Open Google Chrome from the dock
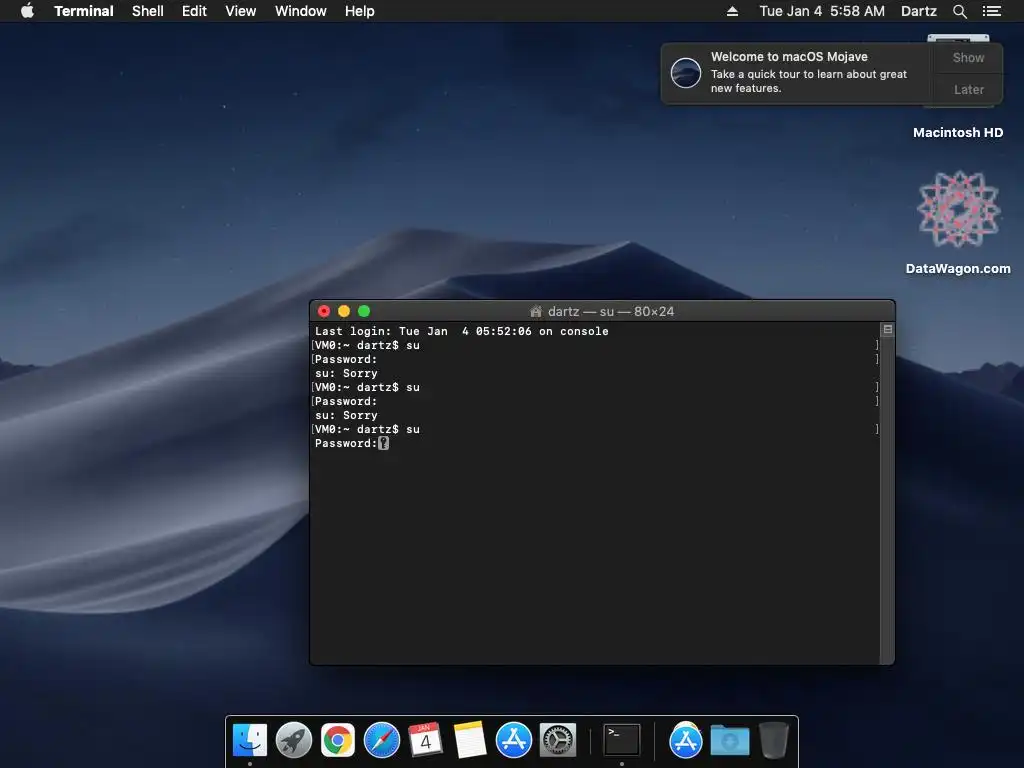The width and height of the screenshot is (1024, 768). click(x=338, y=741)
